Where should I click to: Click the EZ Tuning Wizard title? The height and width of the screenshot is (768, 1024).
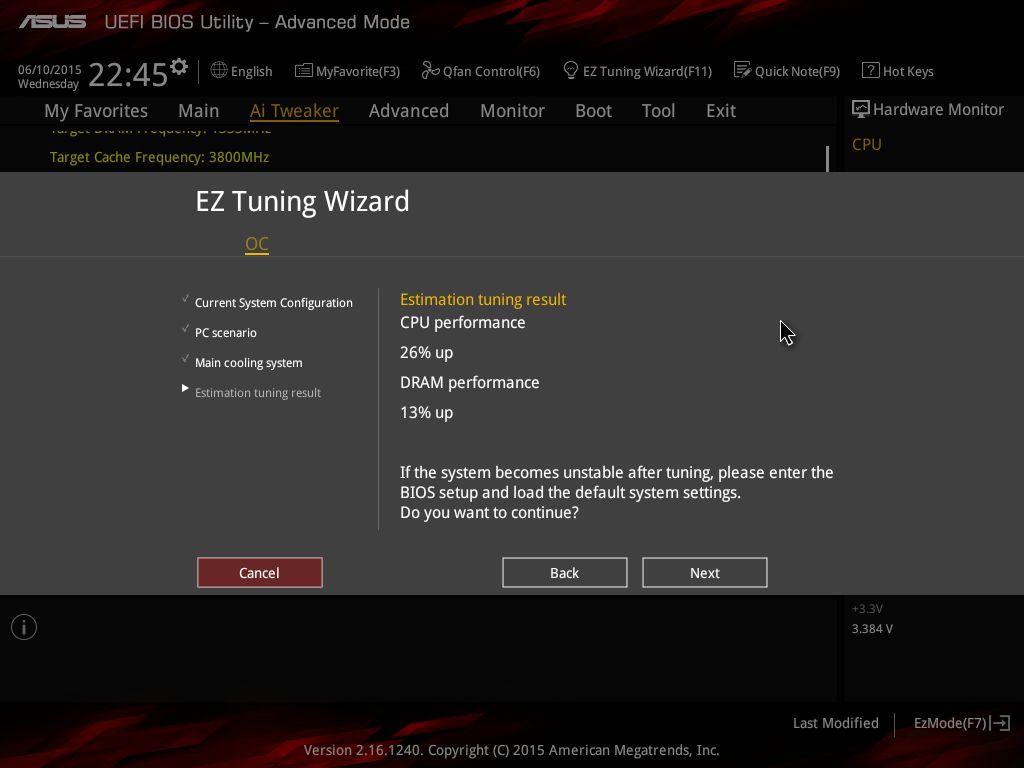302,201
